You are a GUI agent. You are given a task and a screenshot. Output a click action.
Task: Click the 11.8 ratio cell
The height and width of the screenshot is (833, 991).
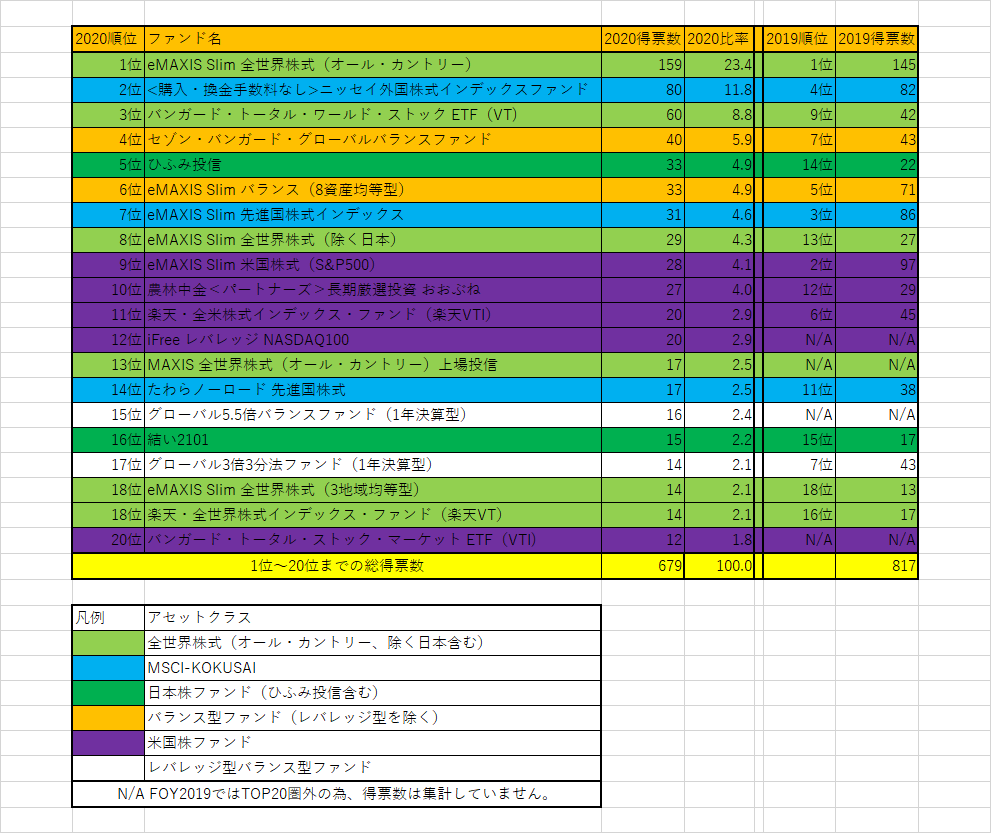(x=719, y=90)
